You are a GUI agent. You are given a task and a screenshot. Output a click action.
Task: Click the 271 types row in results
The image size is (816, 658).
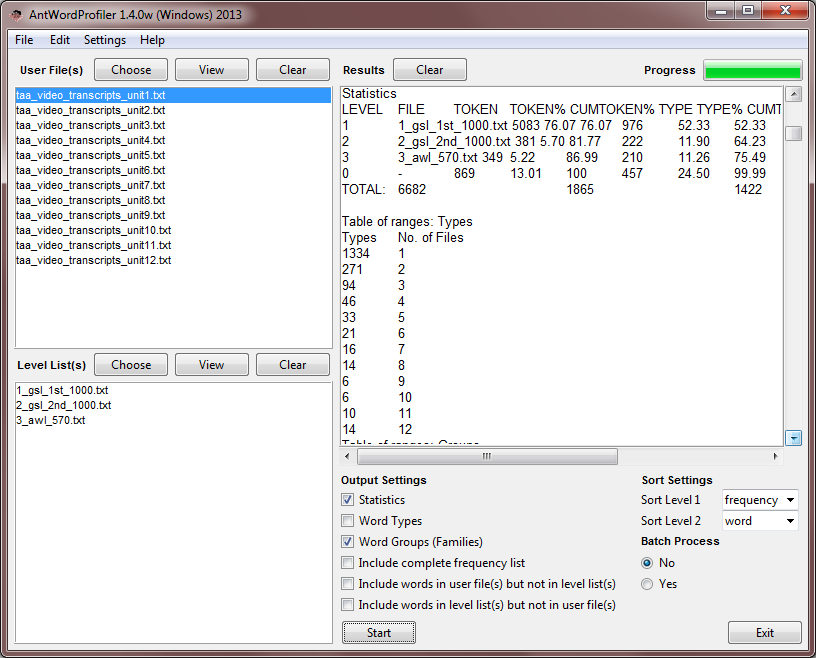[x=562, y=270]
